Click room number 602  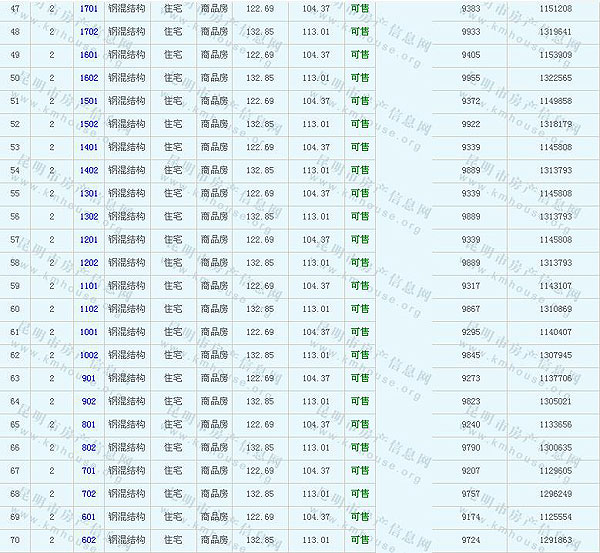(x=89, y=540)
